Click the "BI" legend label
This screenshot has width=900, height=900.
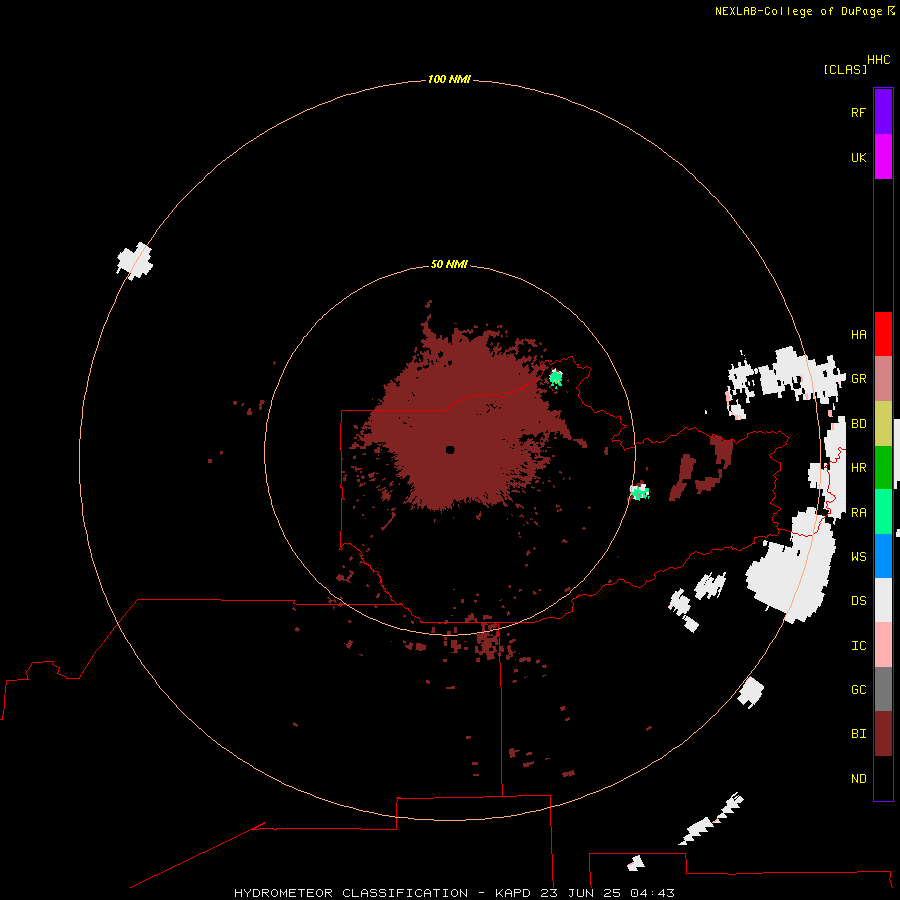click(x=858, y=734)
